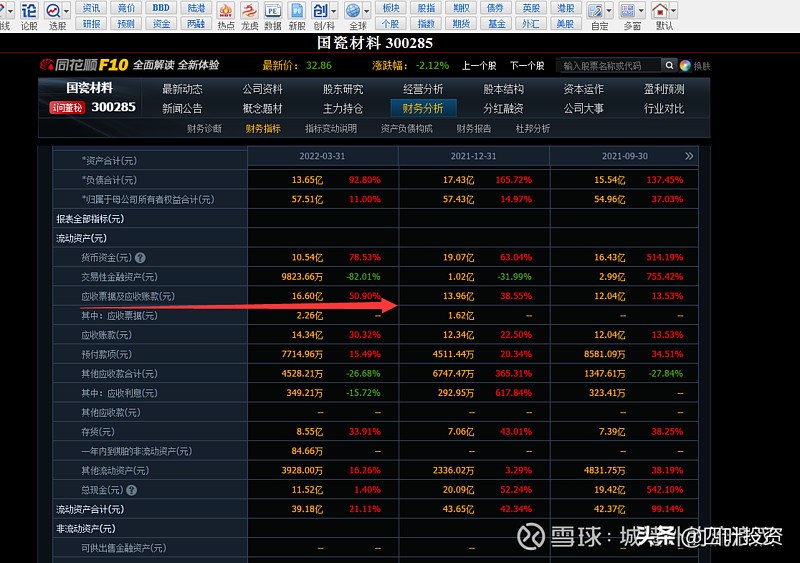The width and height of the screenshot is (800, 563).
Task: Click the double-arrow next periods chevron
Action: coord(689,156)
